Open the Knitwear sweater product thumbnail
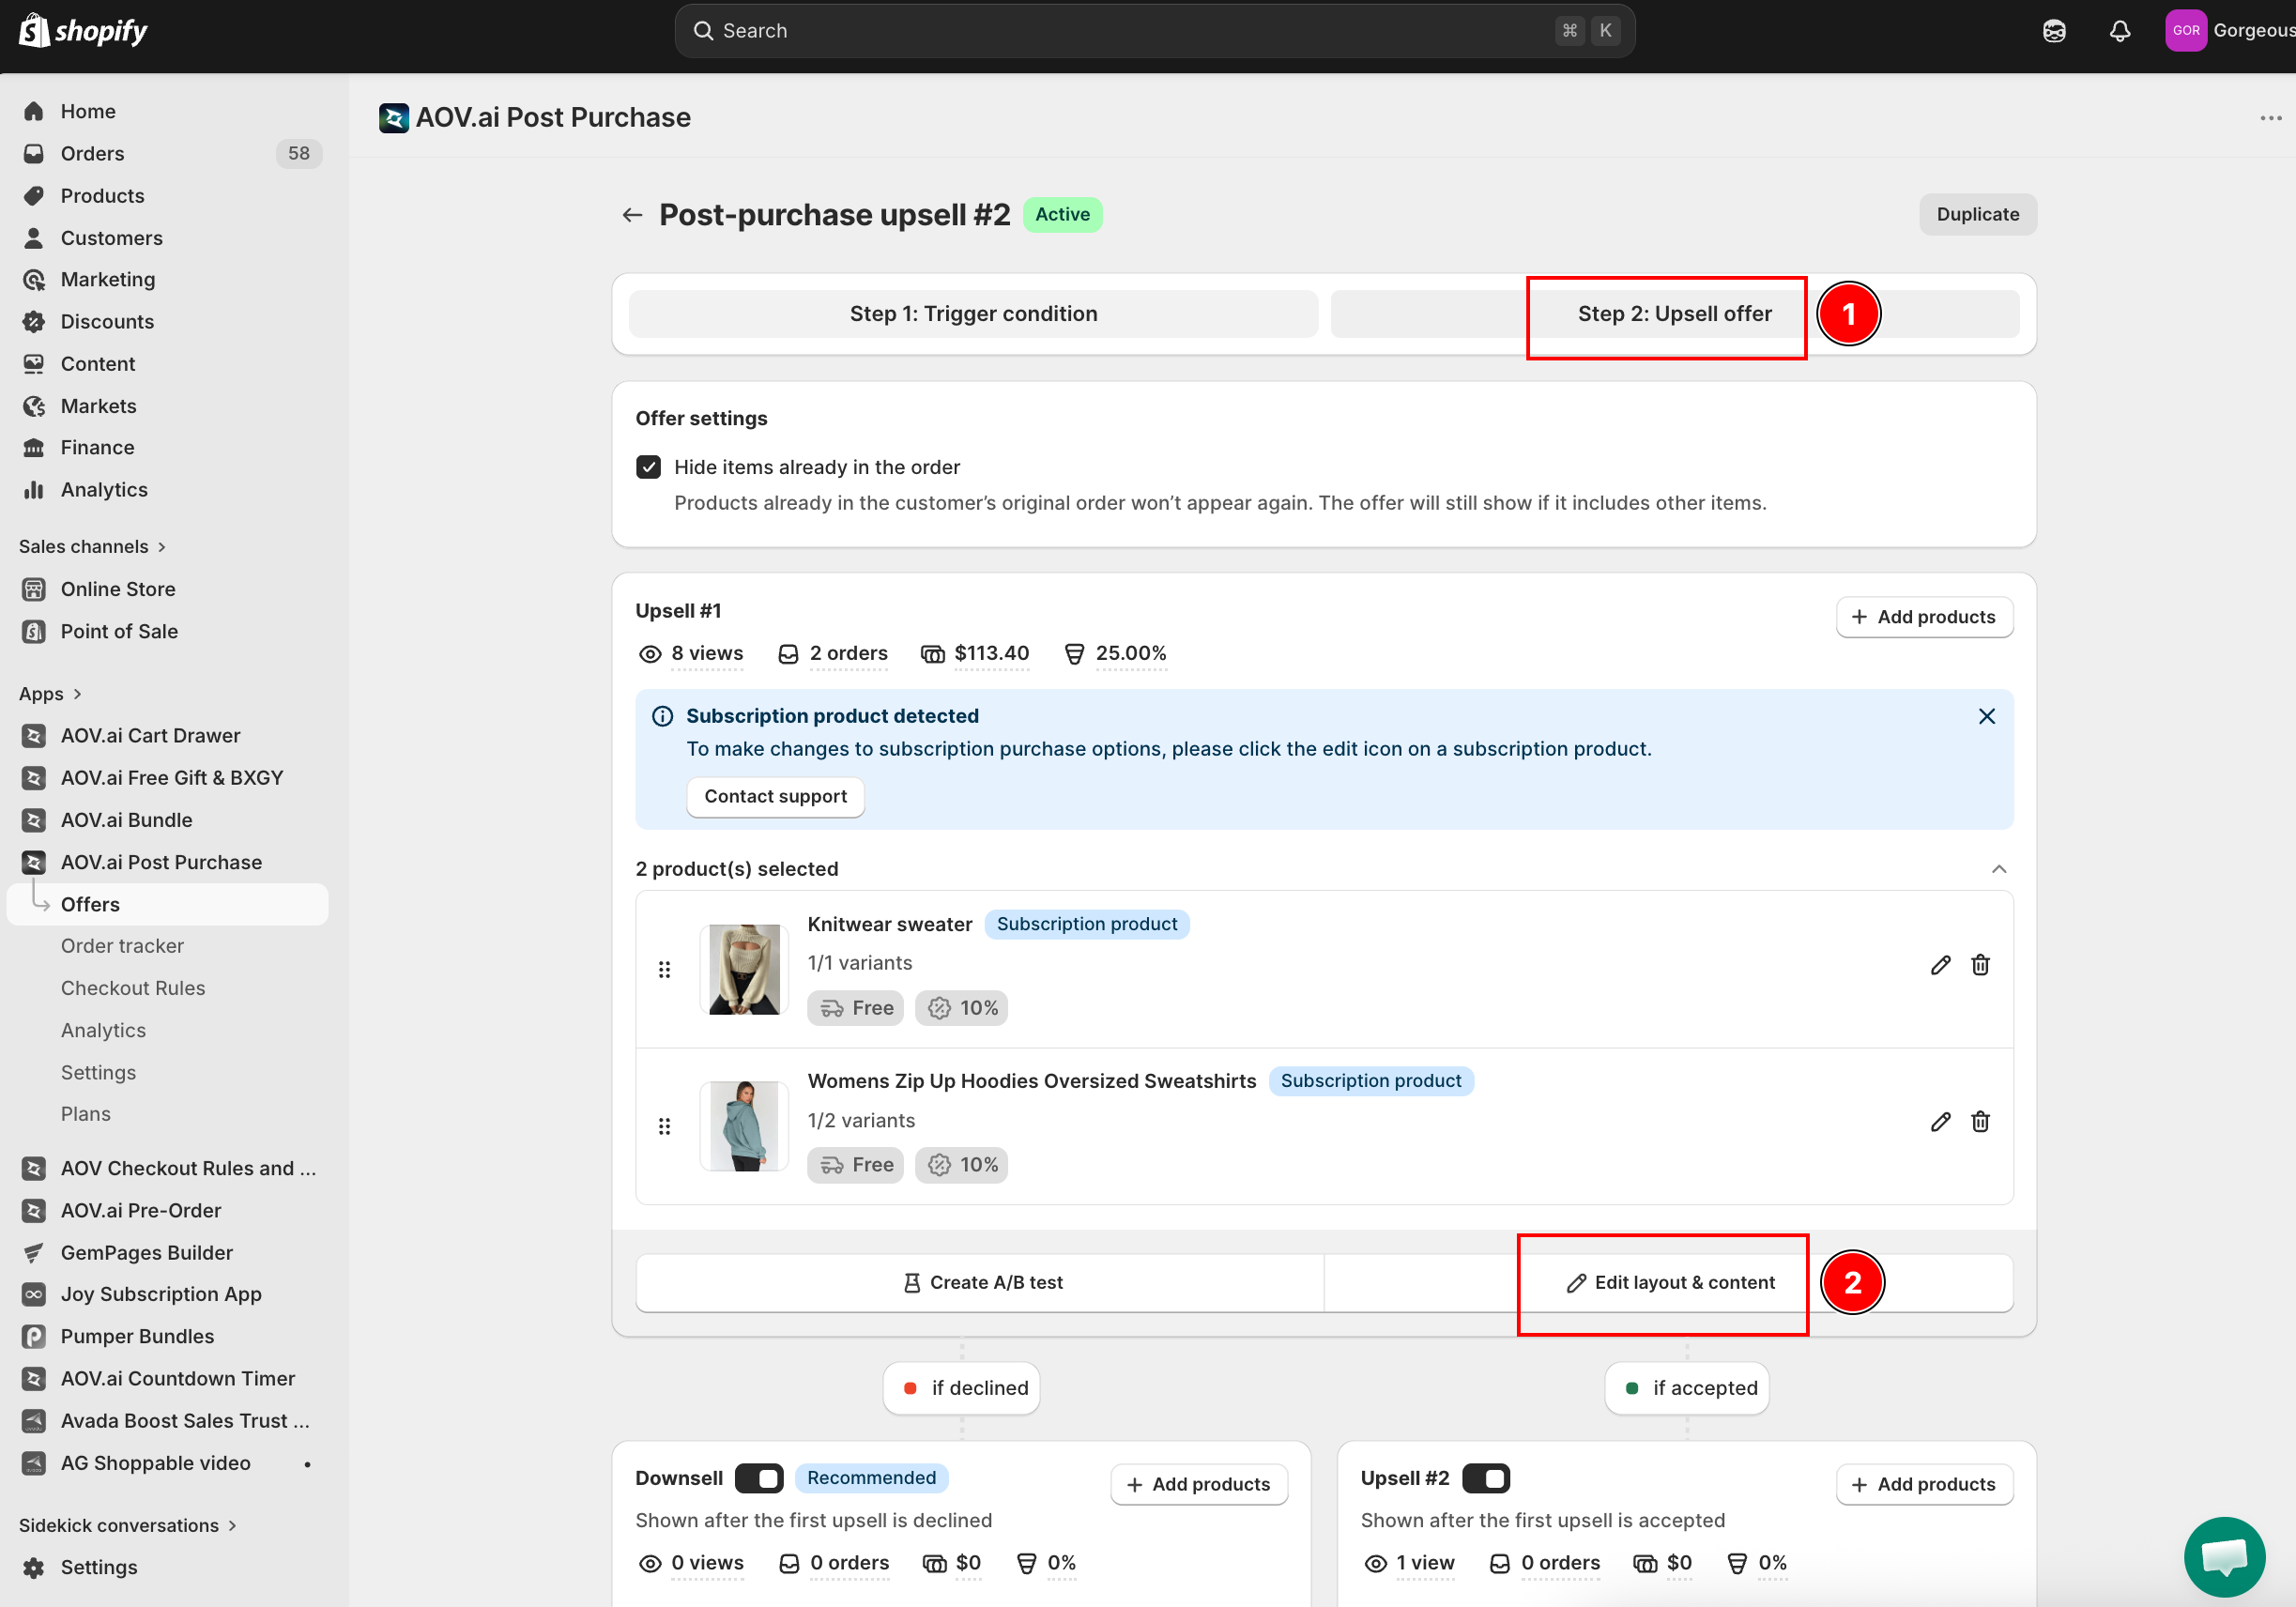Screen dimensions: 2296x1607 coord(744,969)
